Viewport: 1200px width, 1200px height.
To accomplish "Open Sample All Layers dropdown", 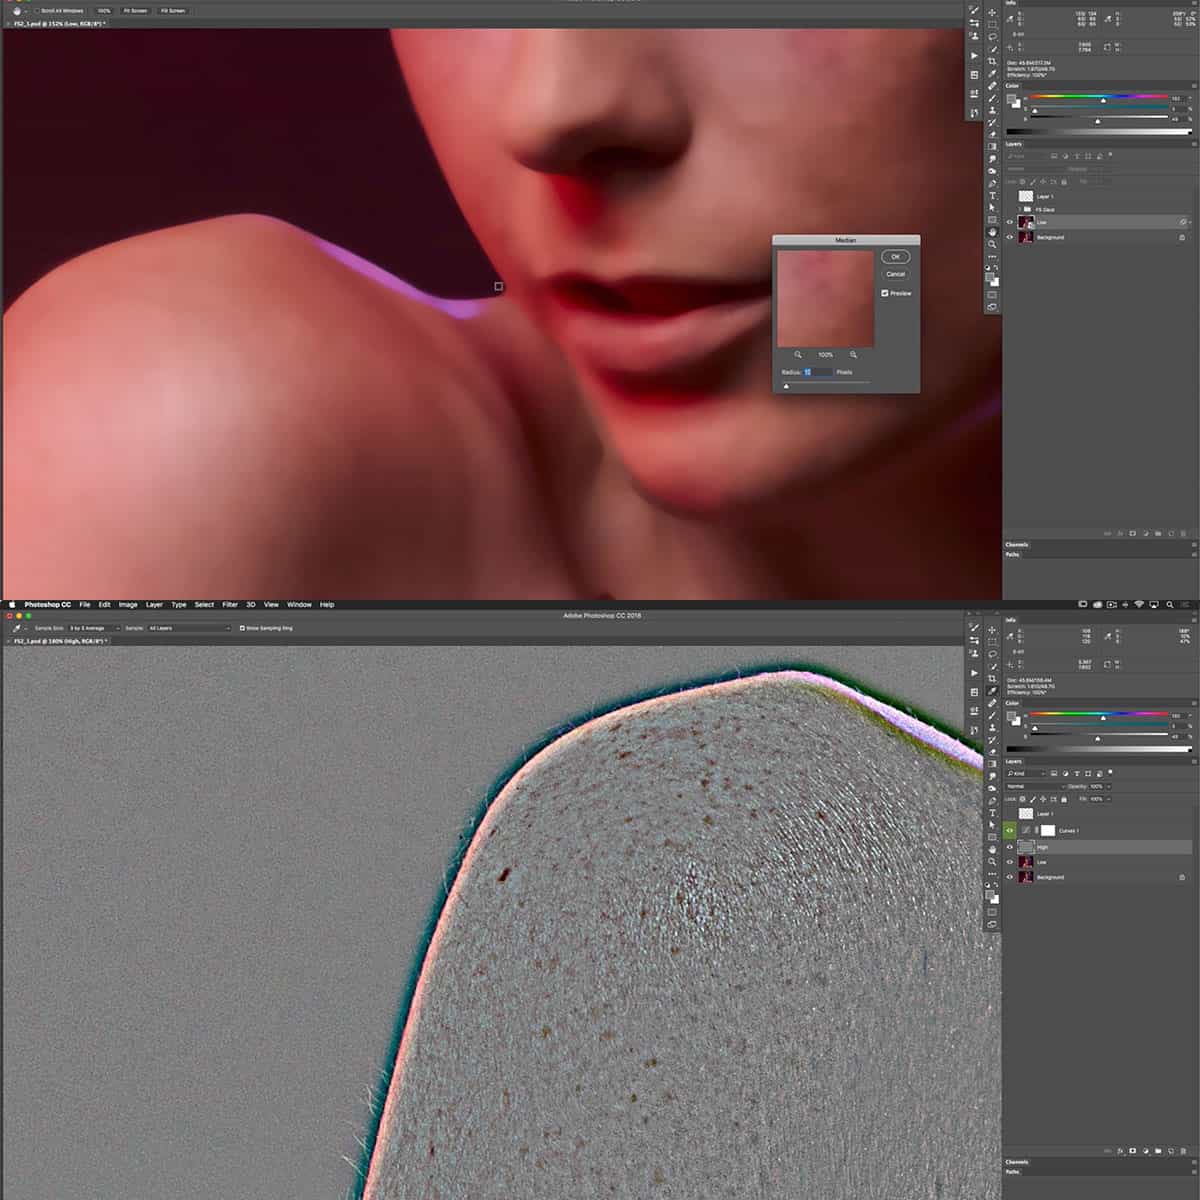I will pyautogui.click(x=189, y=628).
